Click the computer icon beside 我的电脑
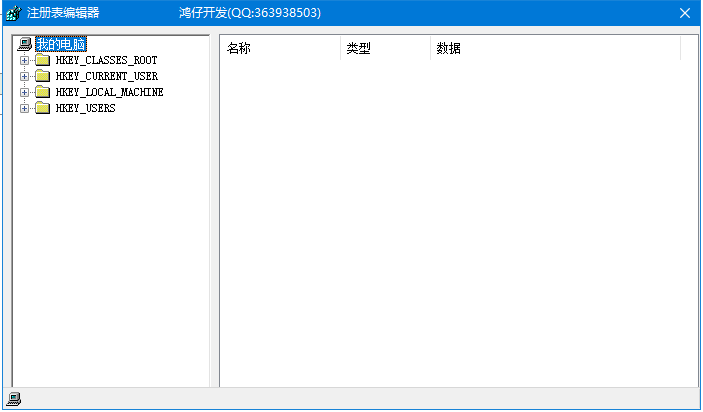The height and width of the screenshot is (412, 703). [25, 45]
